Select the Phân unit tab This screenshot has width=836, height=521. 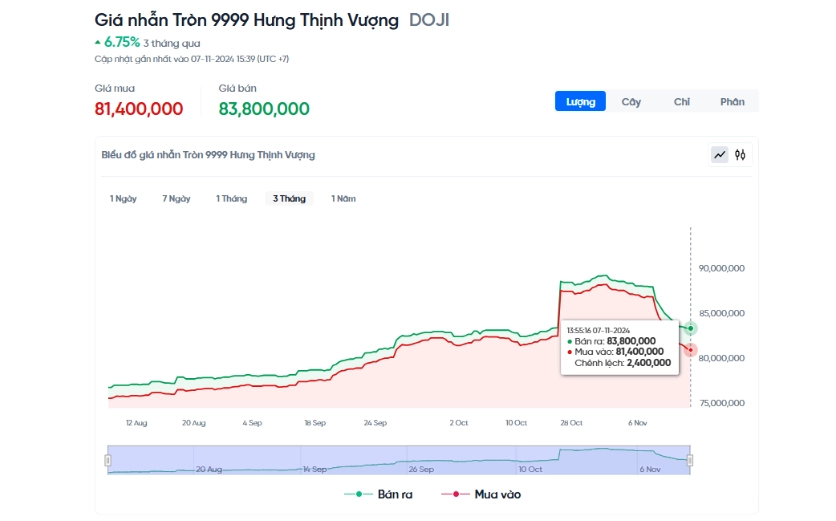tap(732, 101)
